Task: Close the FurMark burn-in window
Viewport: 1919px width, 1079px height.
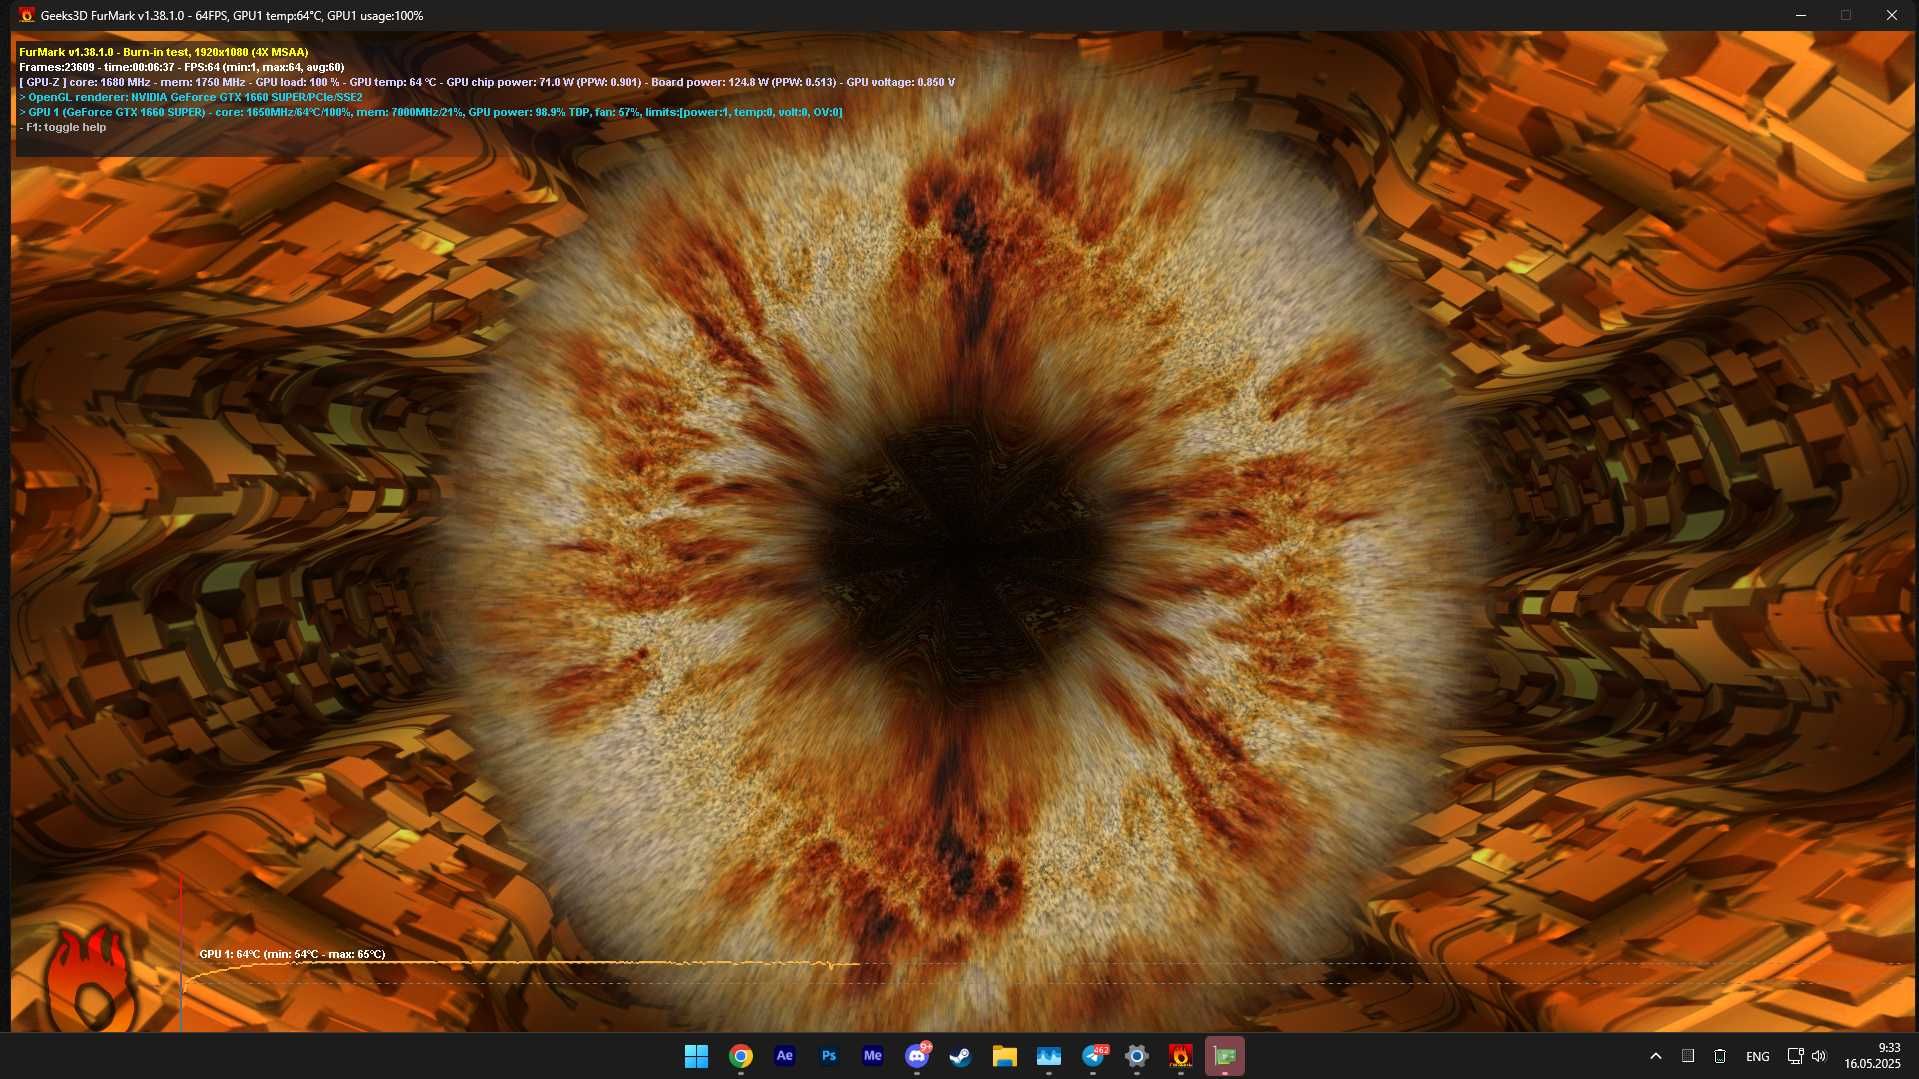Action: pyautogui.click(x=1891, y=15)
